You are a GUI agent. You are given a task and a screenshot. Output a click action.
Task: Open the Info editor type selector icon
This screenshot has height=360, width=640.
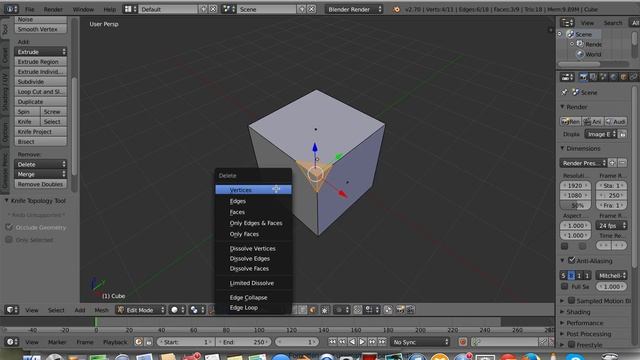click(x=11, y=9)
